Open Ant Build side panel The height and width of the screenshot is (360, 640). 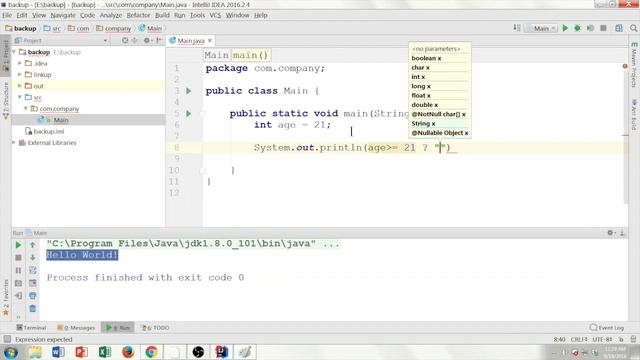click(x=634, y=115)
